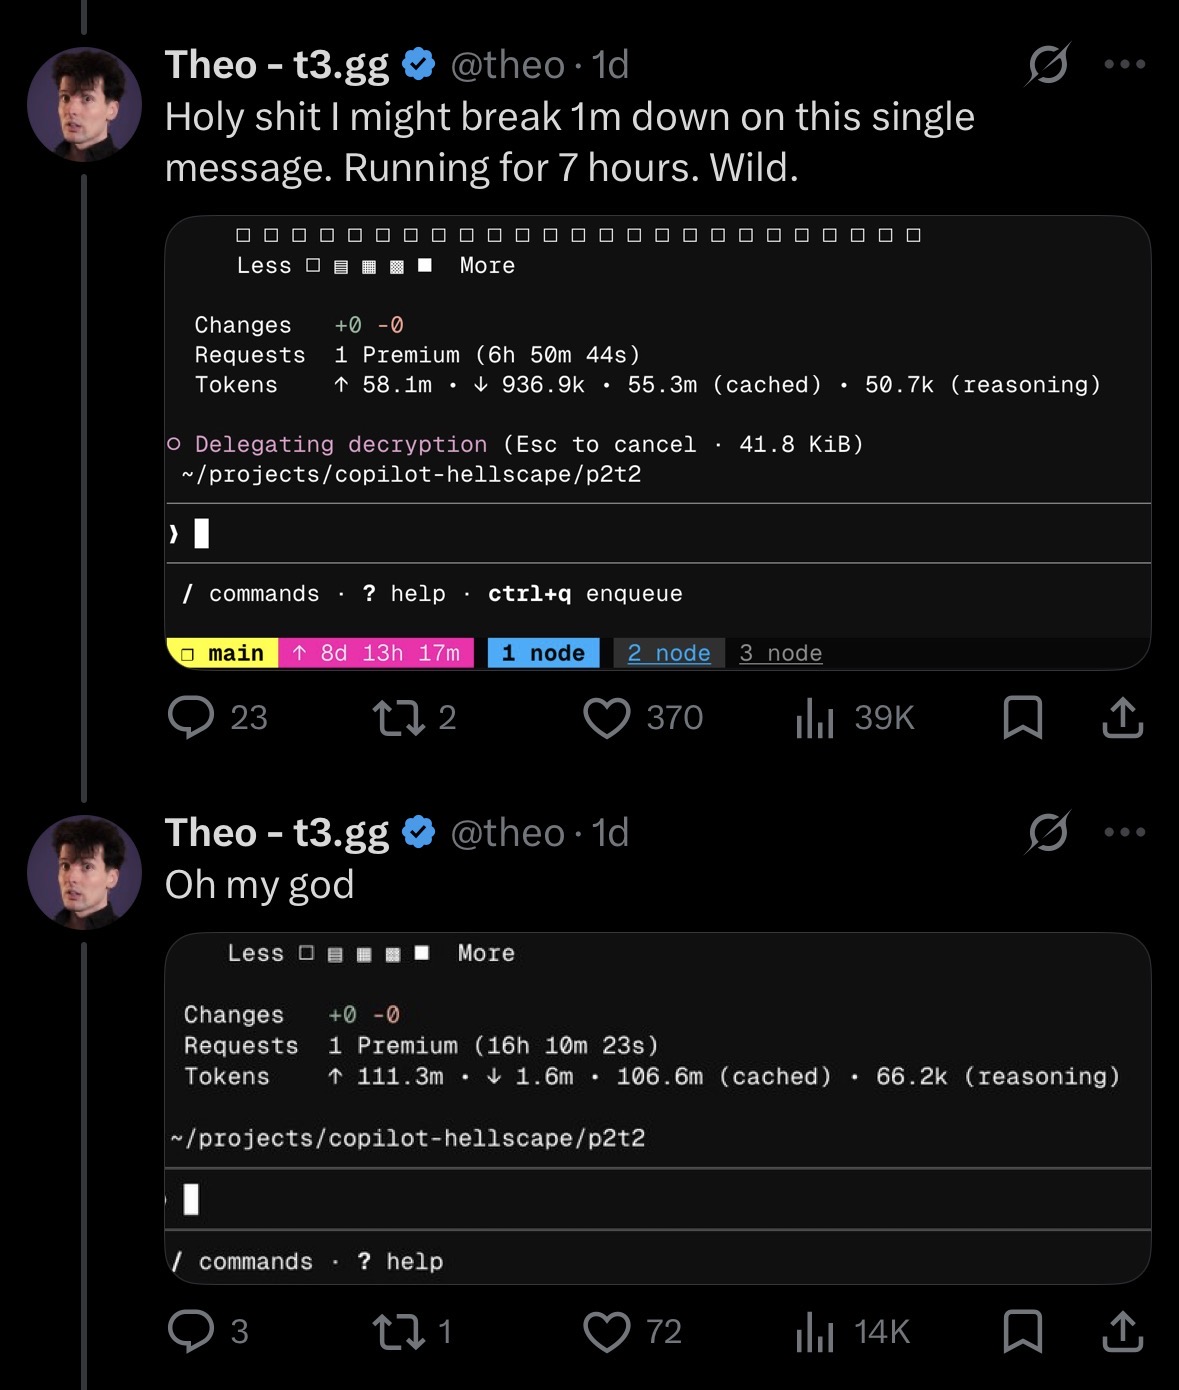The image size is (1179, 1390).
Task: Open three-dot menu on 'Oh my god' tweet
Action: [1125, 832]
